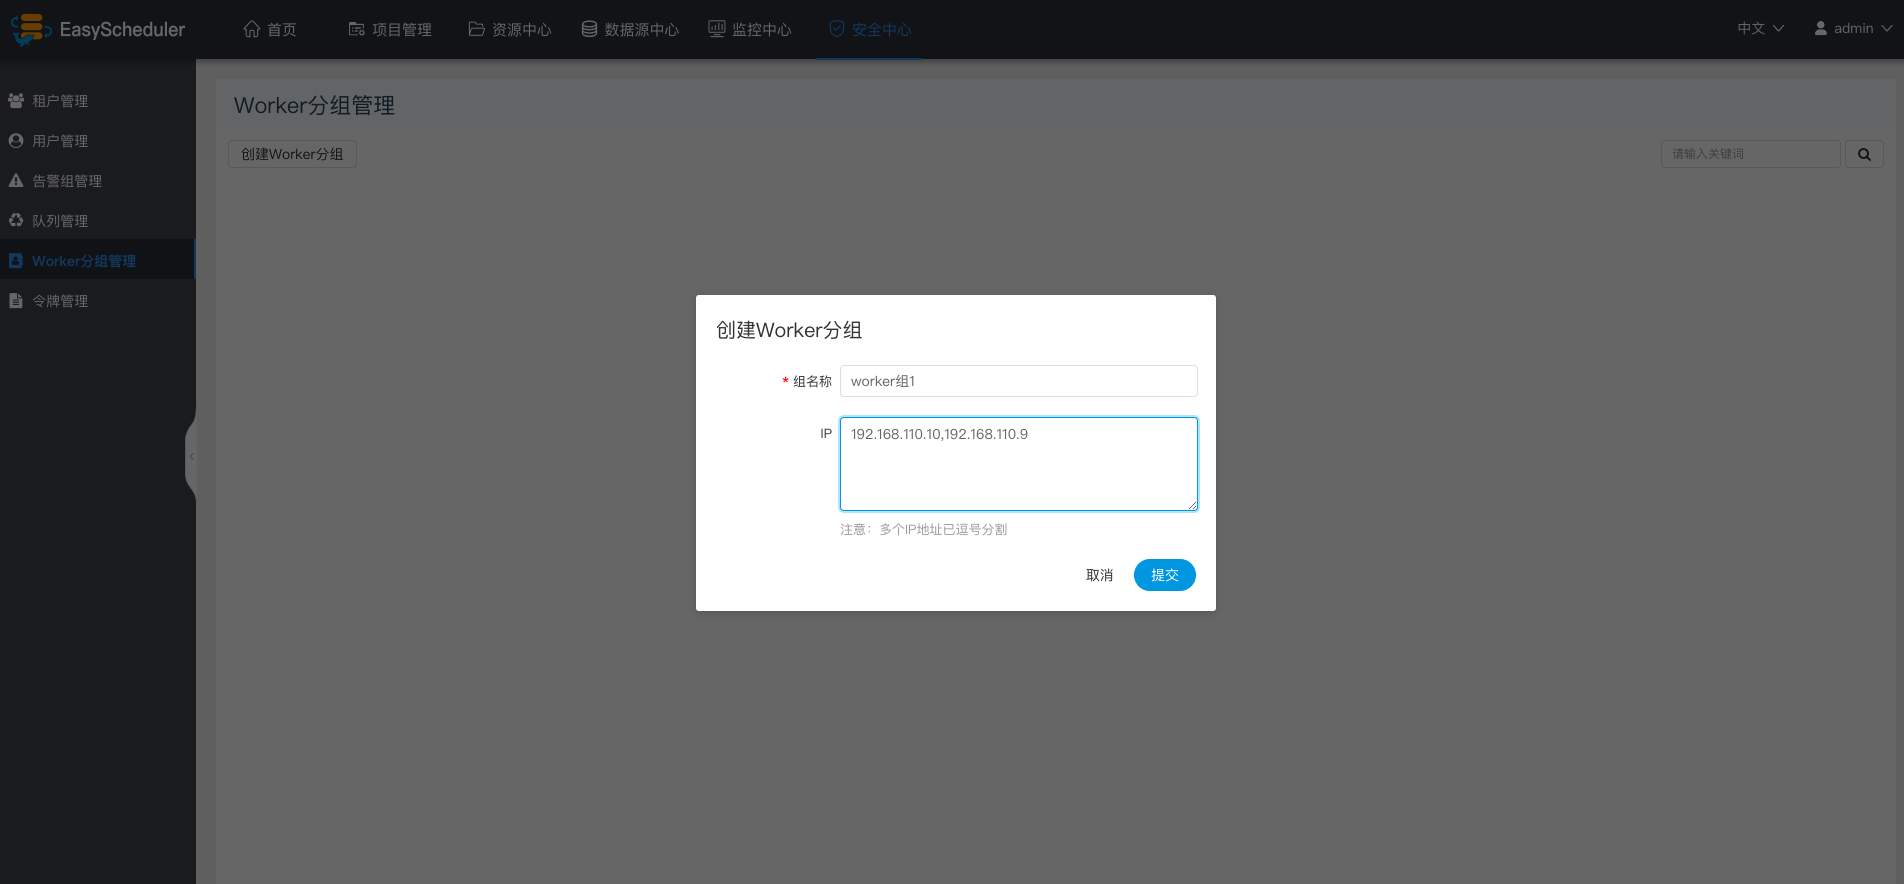Click the 用户管理 user icon
The width and height of the screenshot is (1904, 884).
pos(16,140)
